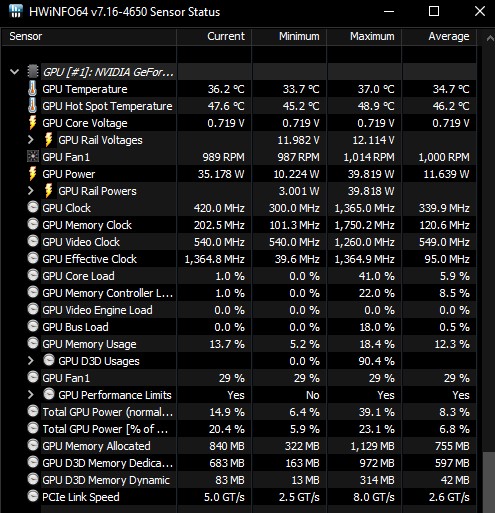
Task: Click the lightning bolt icon for GPU Core Voltage
Action: [32, 123]
